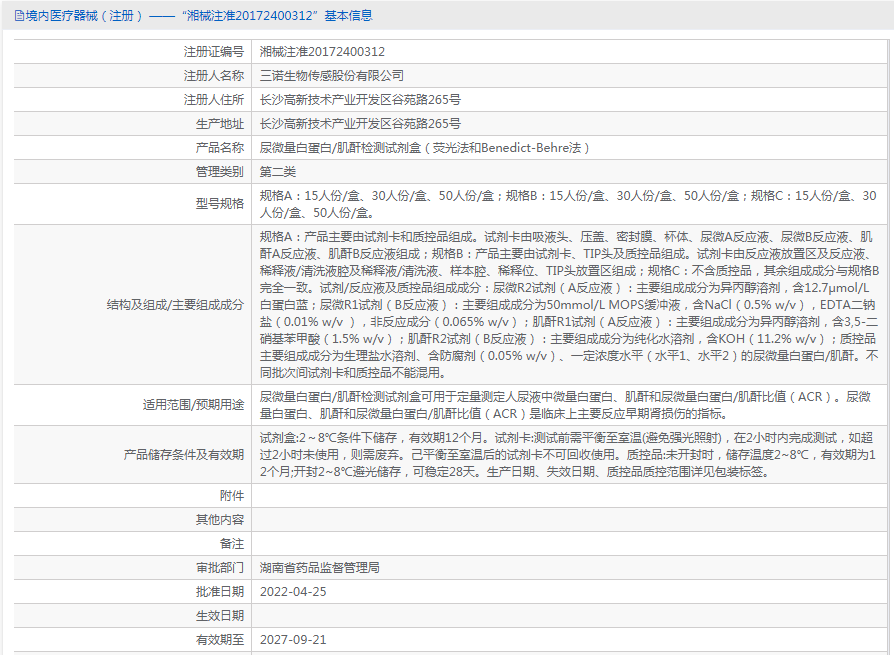The width and height of the screenshot is (894, 655).
Task: Select the address value in the 注册人住所 row
Action: [x=360, y=100]
